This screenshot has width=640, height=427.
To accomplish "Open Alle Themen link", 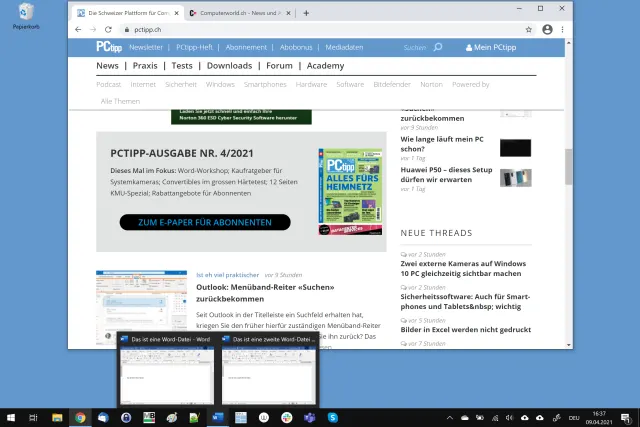I will click(x=120, y=101).
